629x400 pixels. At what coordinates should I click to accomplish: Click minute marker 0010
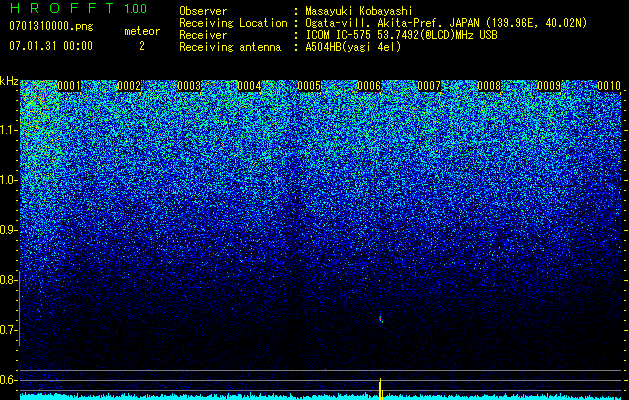(x=609, y=86)
